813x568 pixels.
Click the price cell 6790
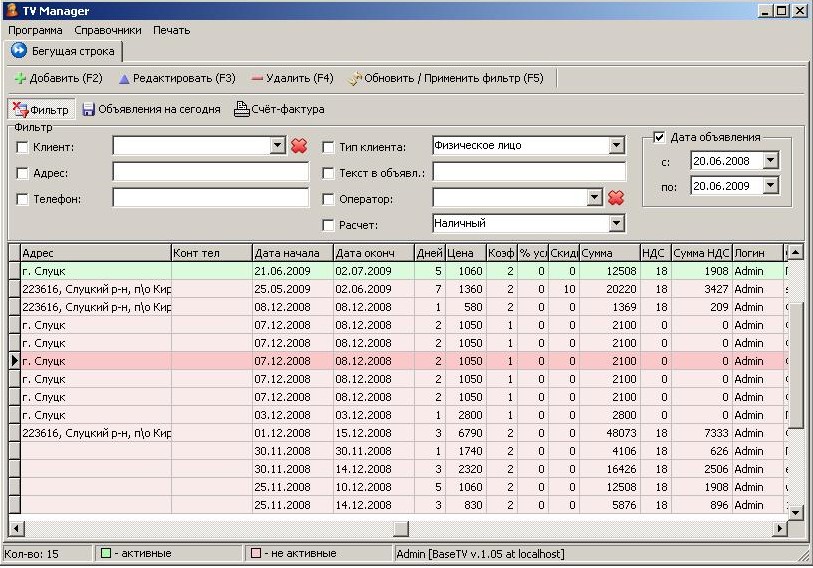[x=466, y=433]
